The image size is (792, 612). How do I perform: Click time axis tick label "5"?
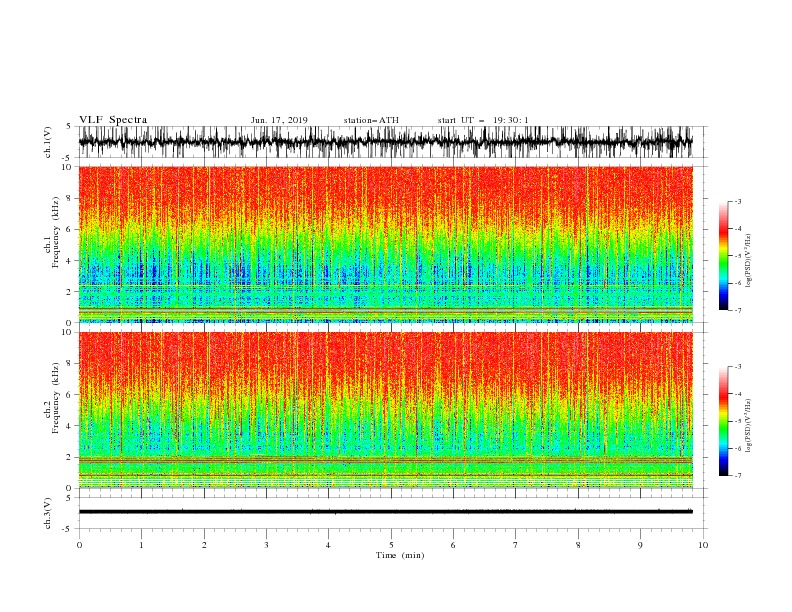(x=391, y=545)
